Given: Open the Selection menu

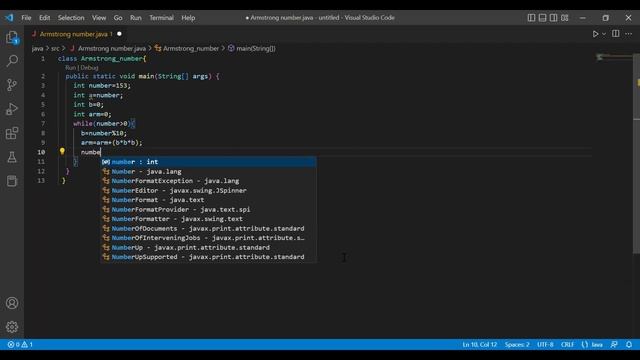Looking at the screenshot, I should pos(71,18).
